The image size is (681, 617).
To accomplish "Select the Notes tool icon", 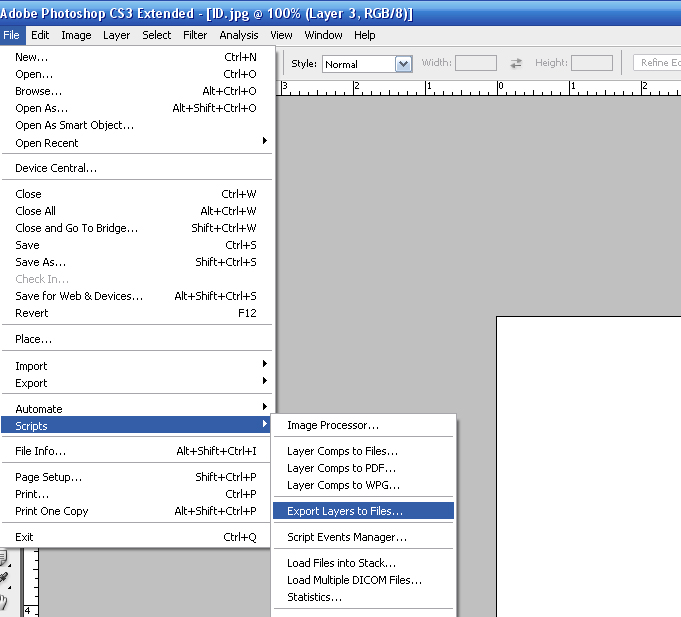I will [x=3, y=557].
